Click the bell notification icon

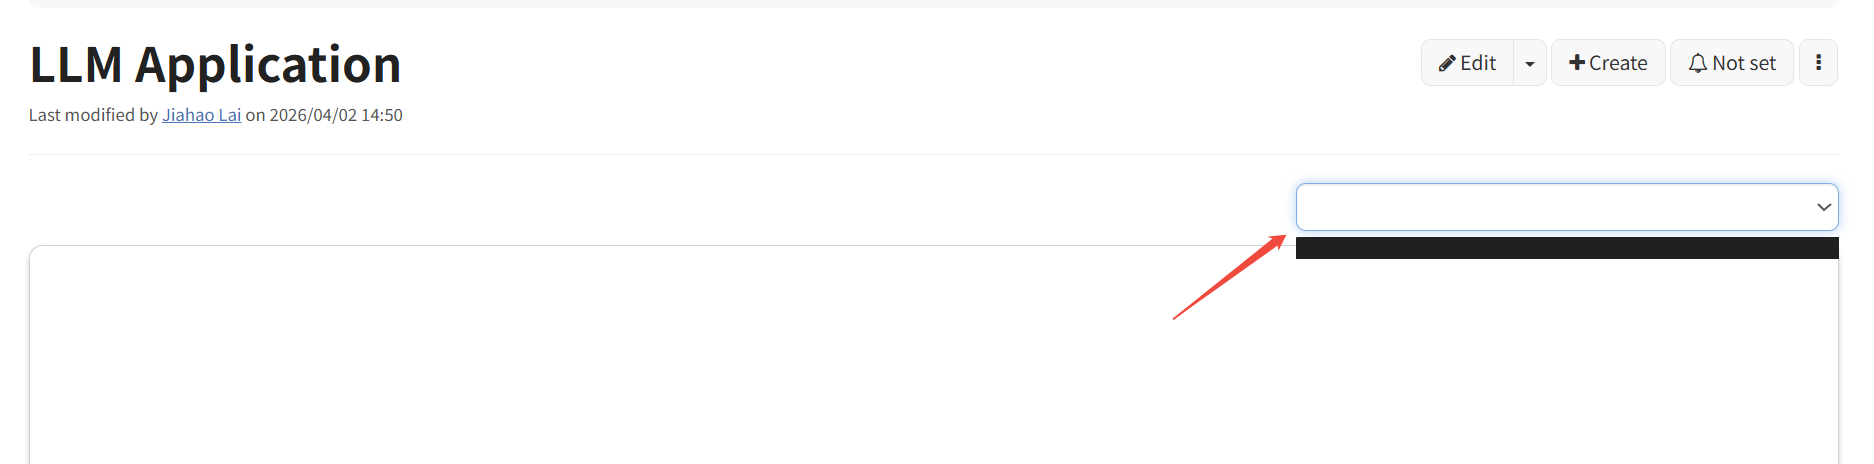coord(1697,64)
